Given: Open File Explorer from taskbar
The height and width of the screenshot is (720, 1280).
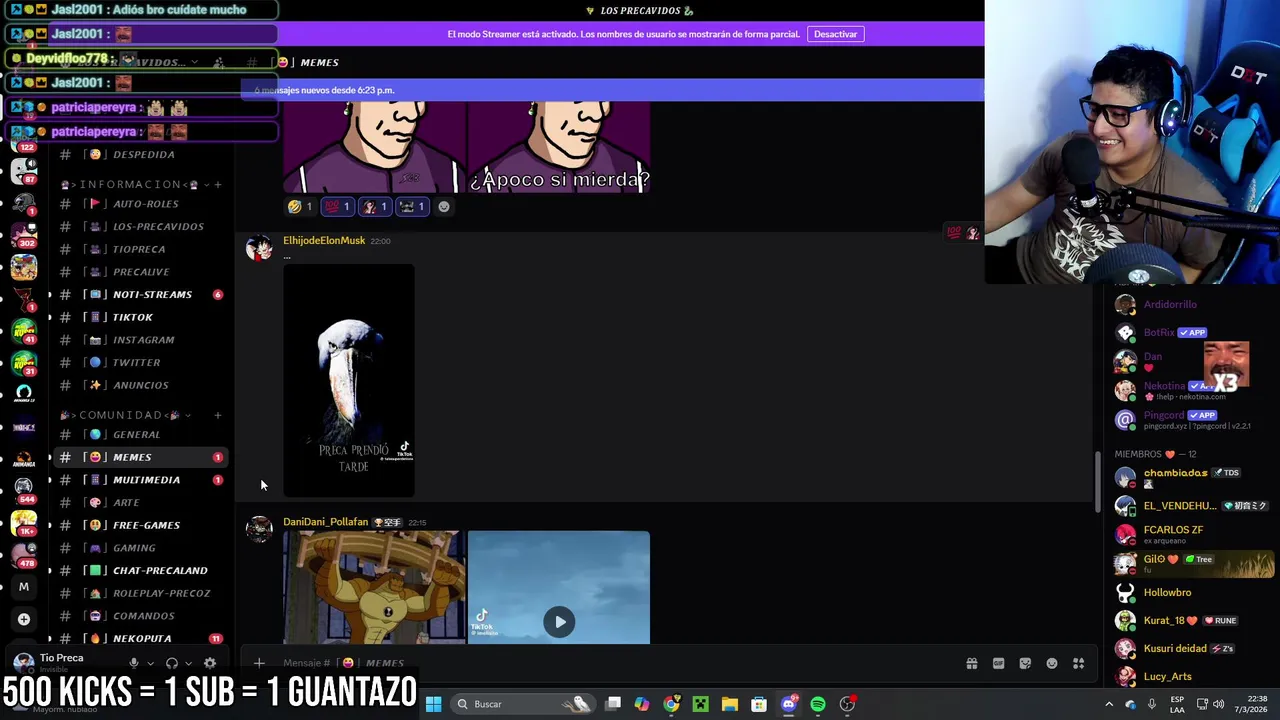Looking at the screenshot, I should 730,704.
